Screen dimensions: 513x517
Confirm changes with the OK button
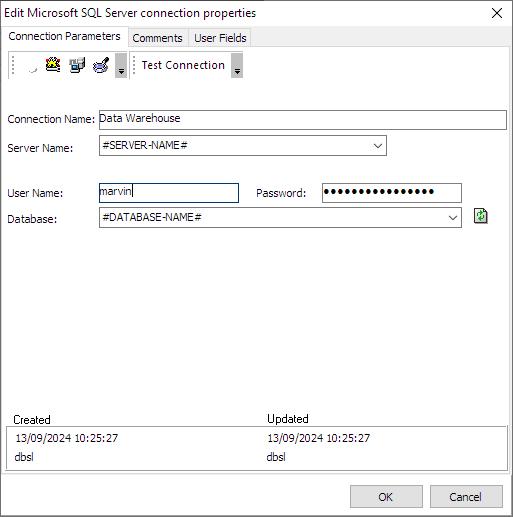click(x=386, y=497)
